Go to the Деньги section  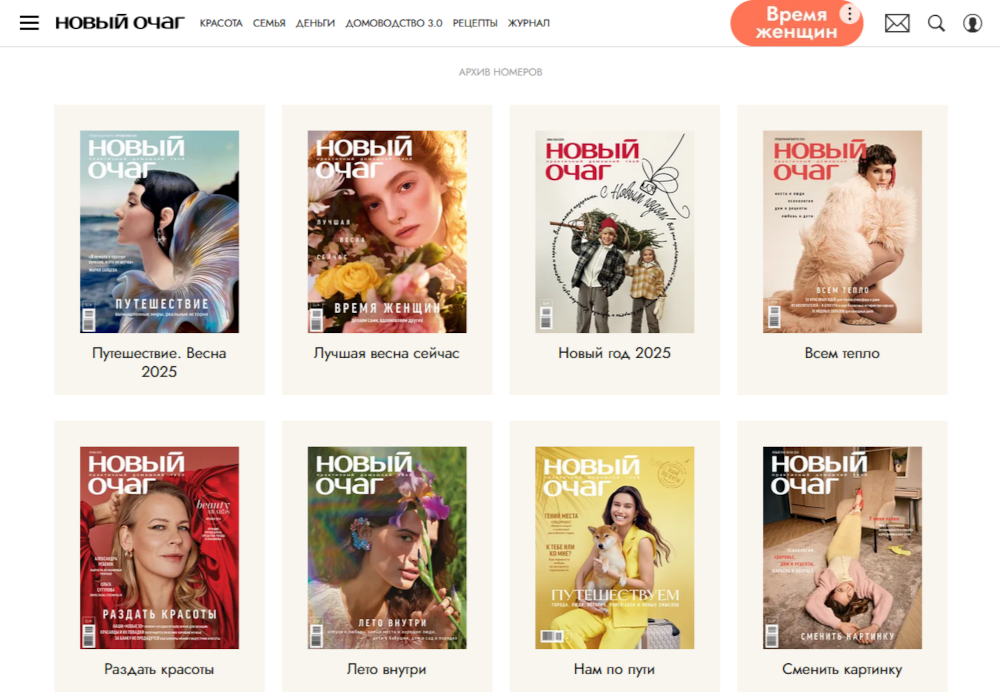click(315, 23)
